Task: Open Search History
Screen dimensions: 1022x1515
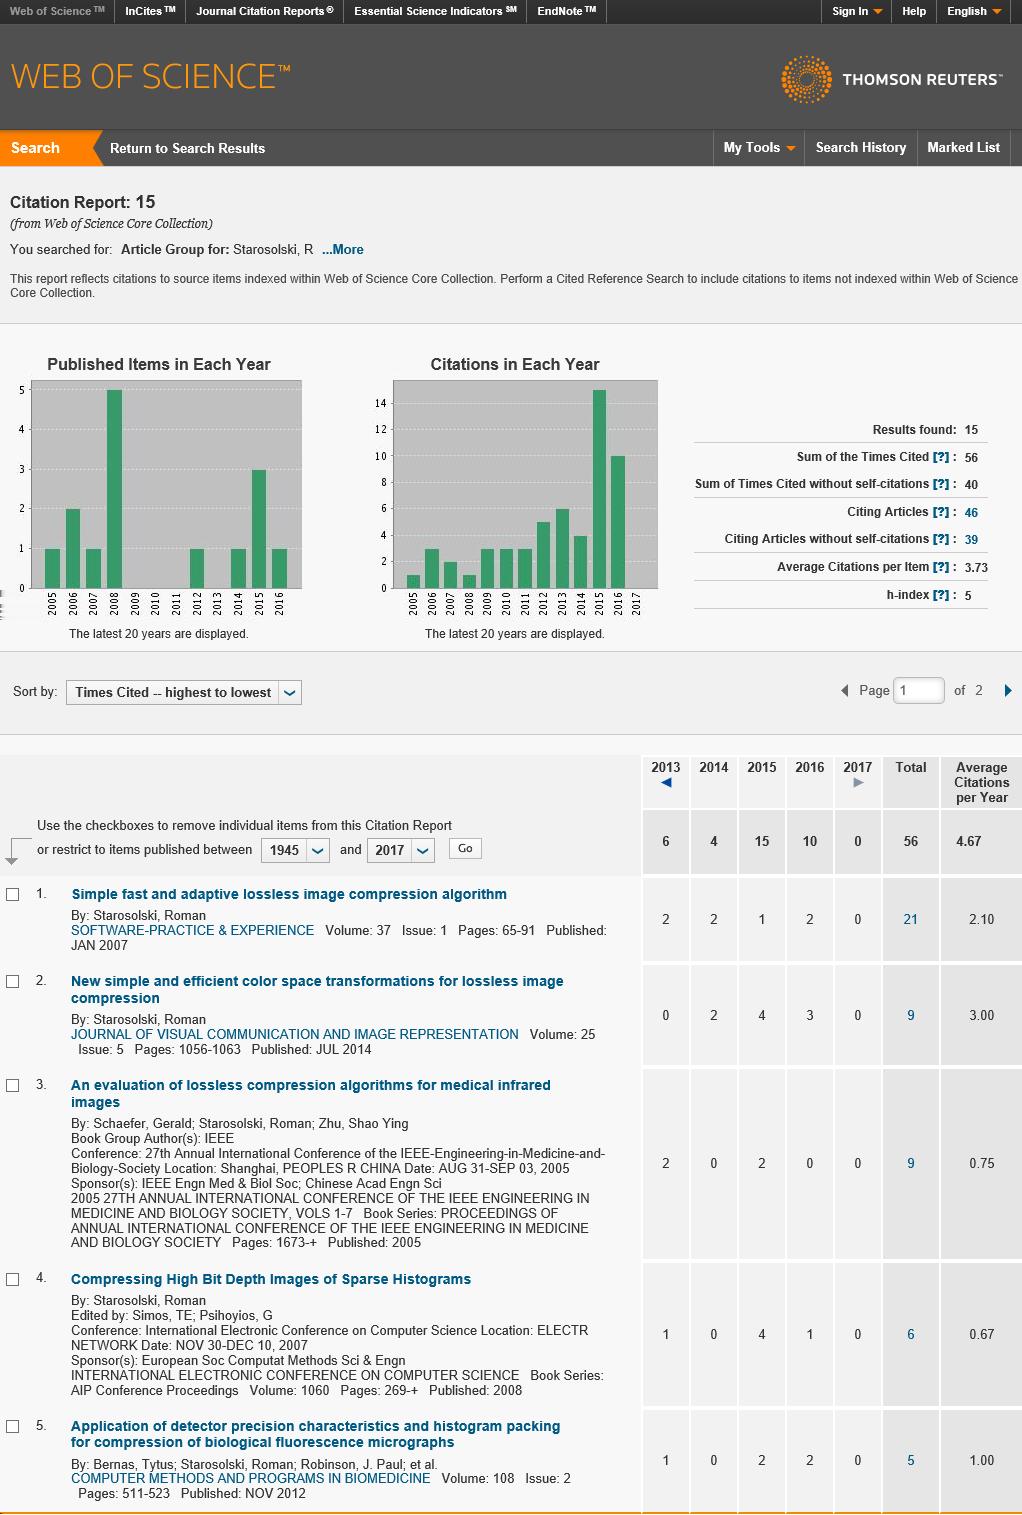Action: tap(861, 148)
